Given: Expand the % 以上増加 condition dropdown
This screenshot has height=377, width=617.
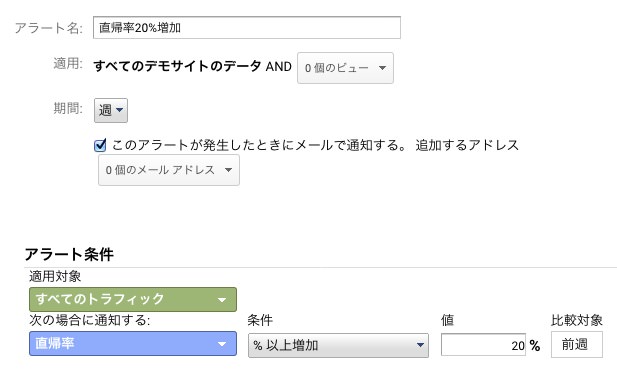Looking at the screenshot, I should 338,345.
